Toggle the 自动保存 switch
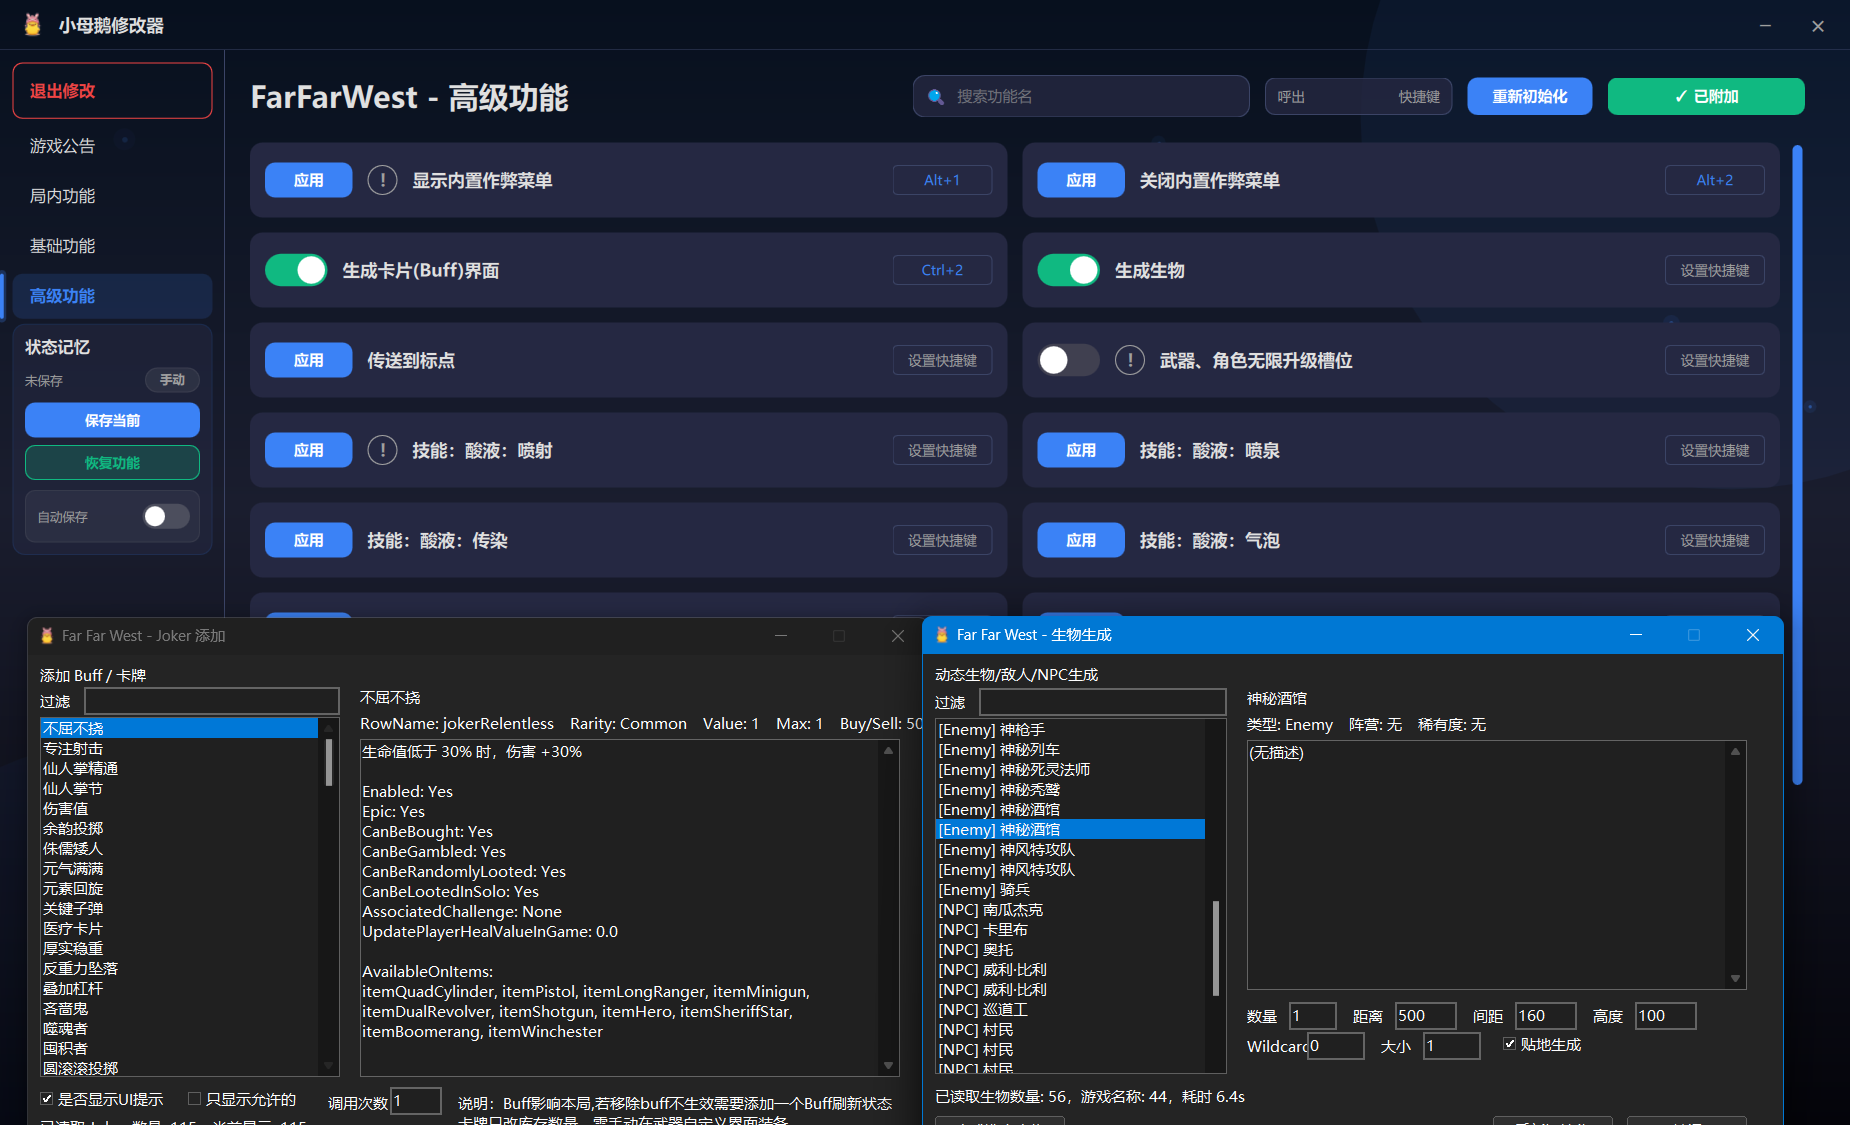This screenshot has height=1125, width=1850. coord(166,516)
